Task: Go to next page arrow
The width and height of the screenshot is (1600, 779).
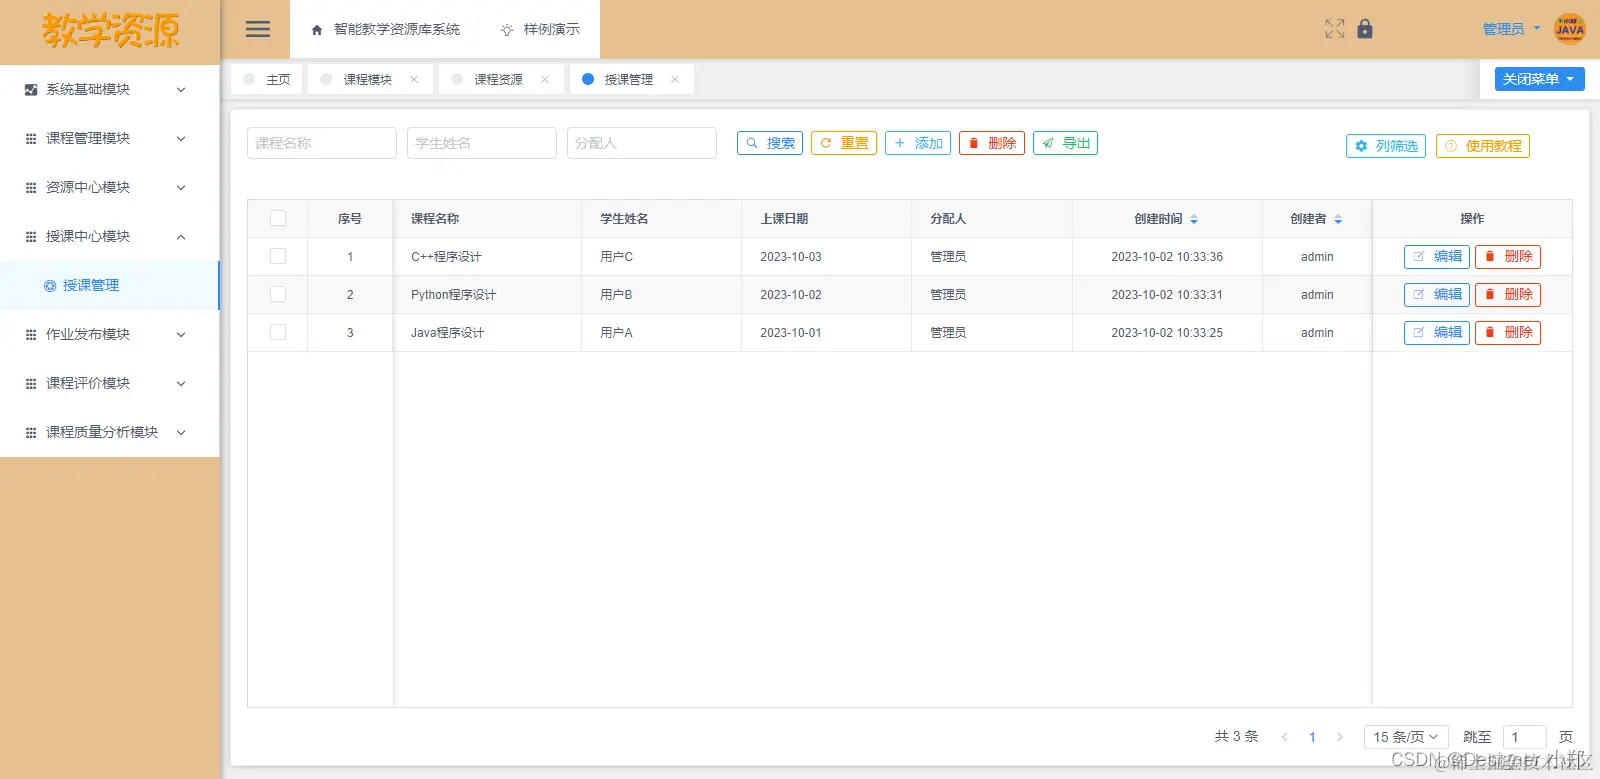Action: tap(1340, 737)
